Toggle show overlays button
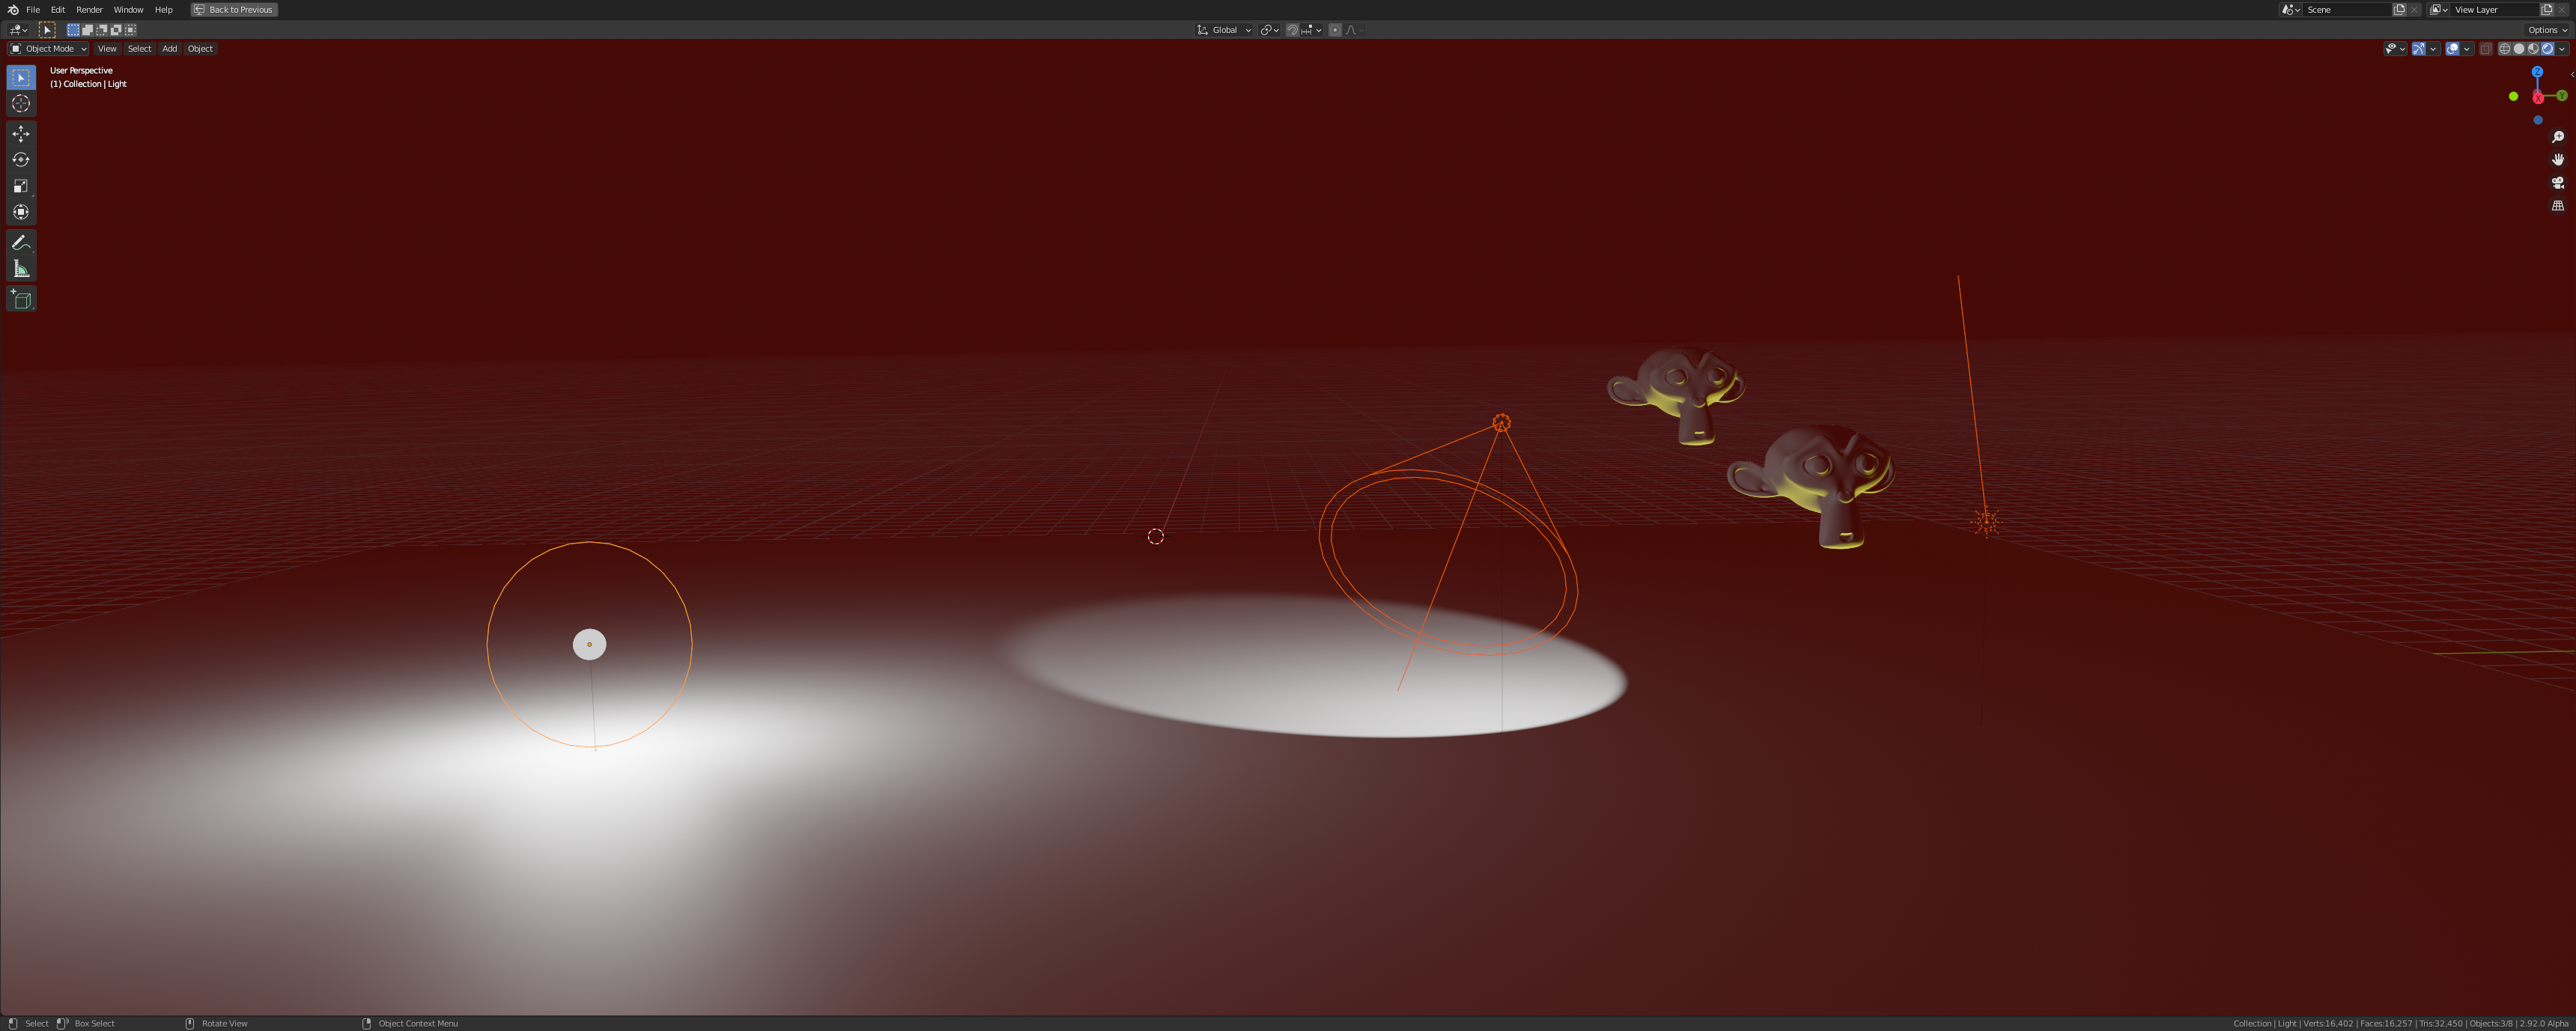 click(x=2452, y=49)
